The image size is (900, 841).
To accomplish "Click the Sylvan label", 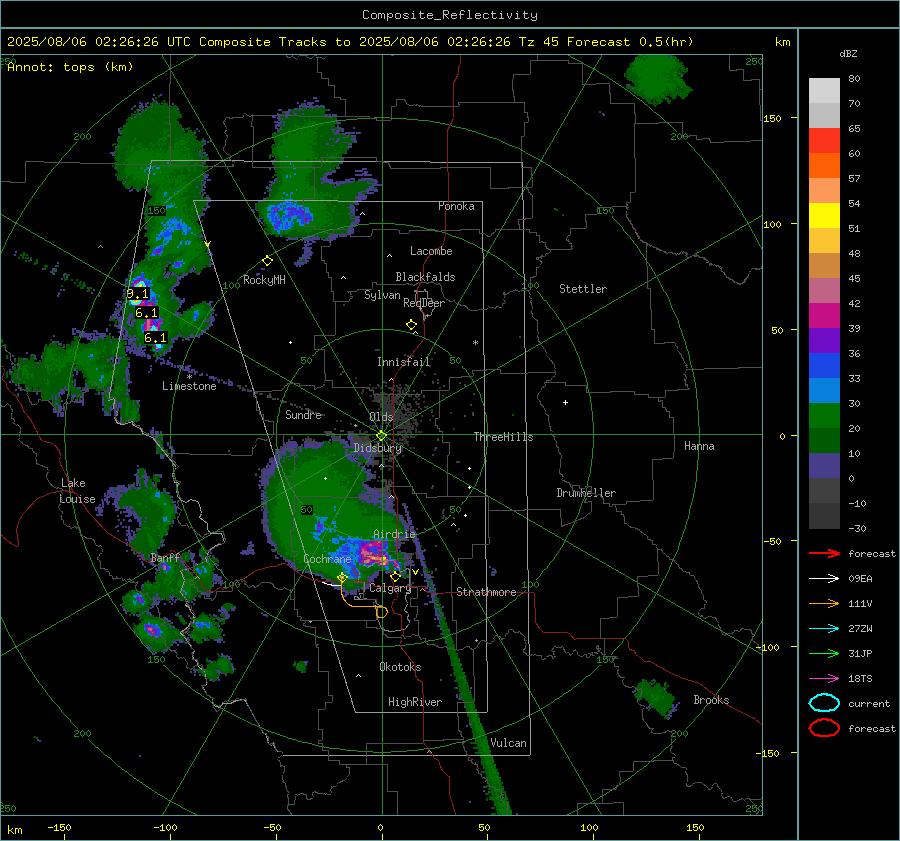I will [382, 295].
